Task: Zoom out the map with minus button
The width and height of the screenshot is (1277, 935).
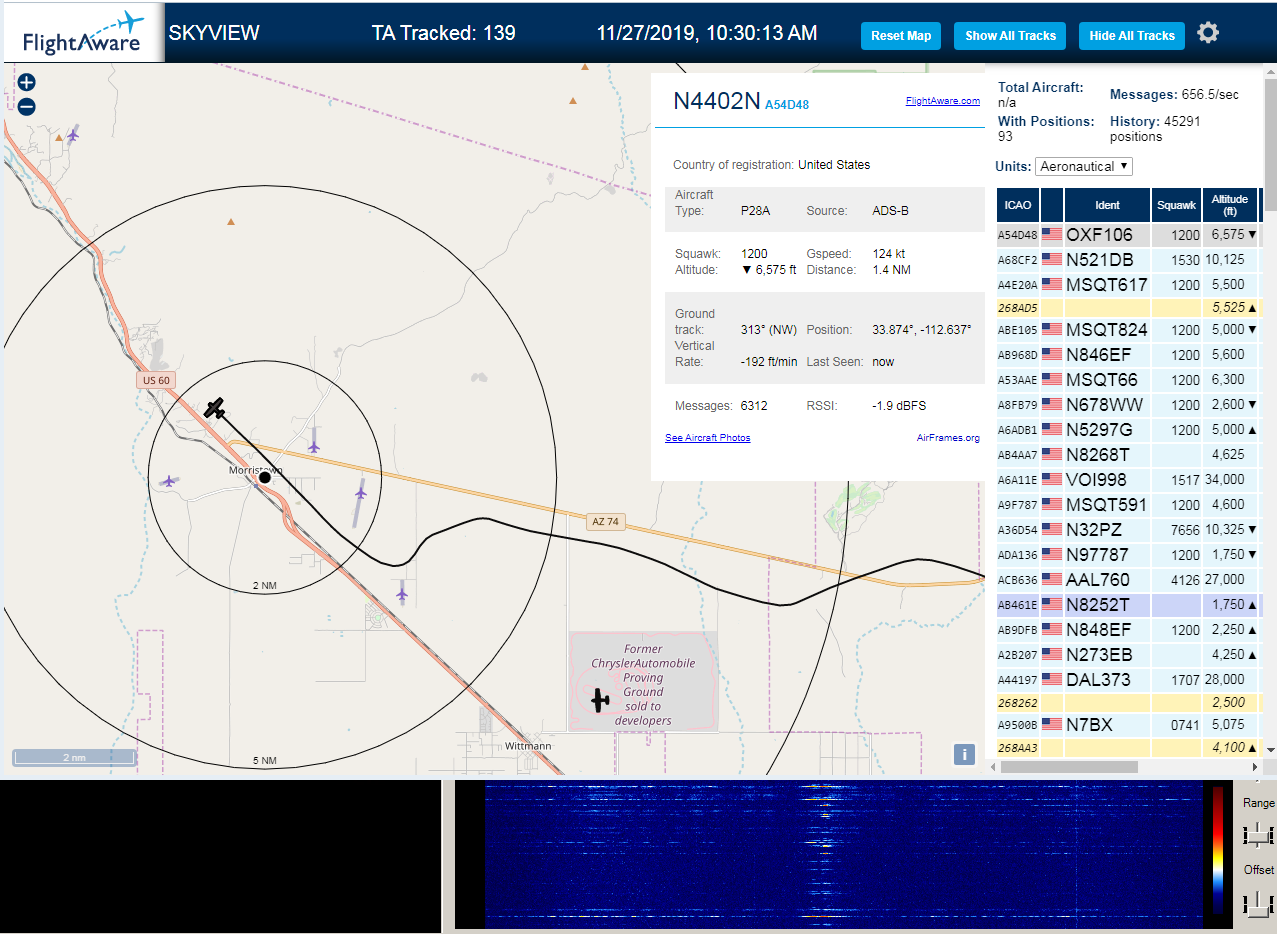Action: pyautogui.click(x=27, y=107)
